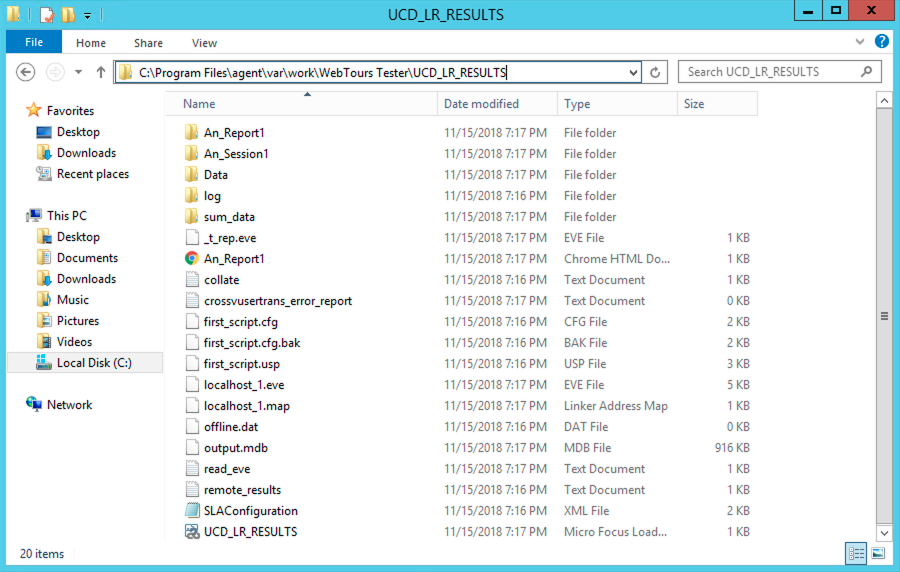
Task: Click the Refresh button beside address bar
Action: click(656, 72)
